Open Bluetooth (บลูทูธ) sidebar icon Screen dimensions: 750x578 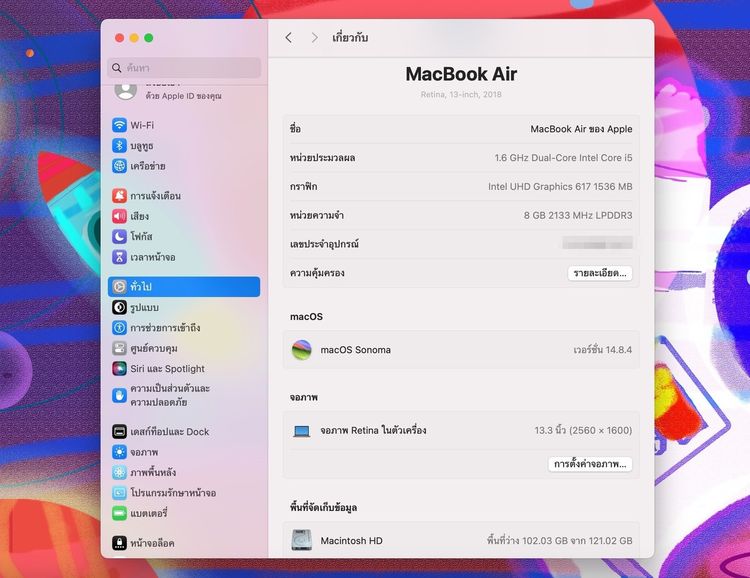point(119,145)
